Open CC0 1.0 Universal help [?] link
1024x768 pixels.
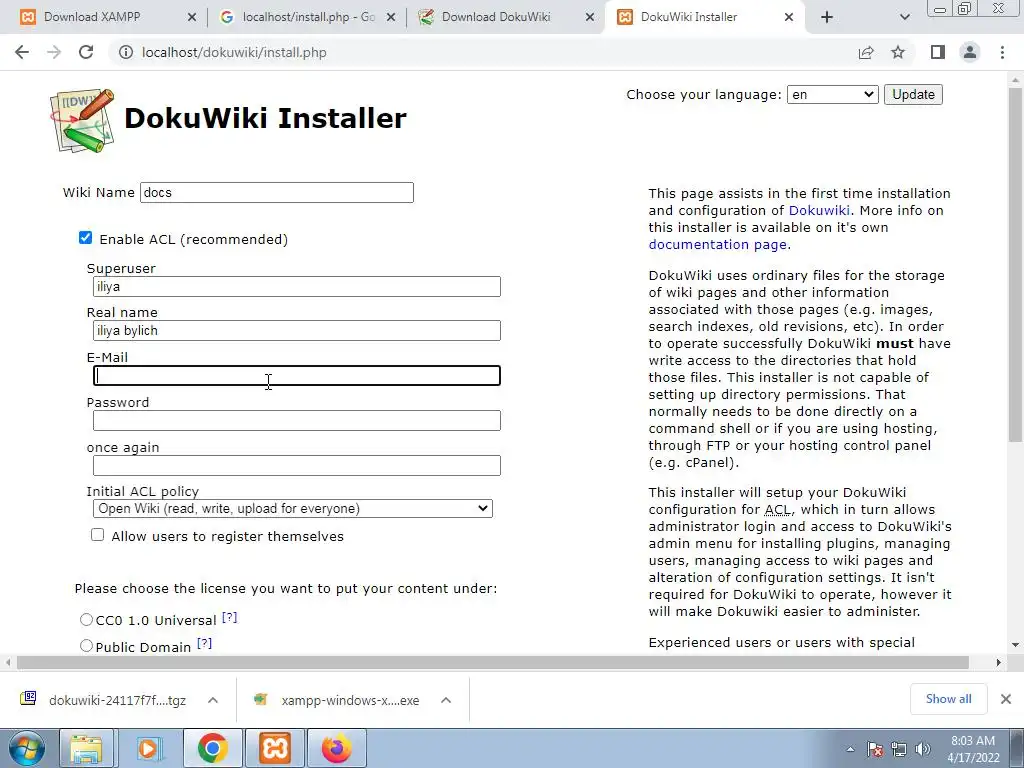[229, 617]
